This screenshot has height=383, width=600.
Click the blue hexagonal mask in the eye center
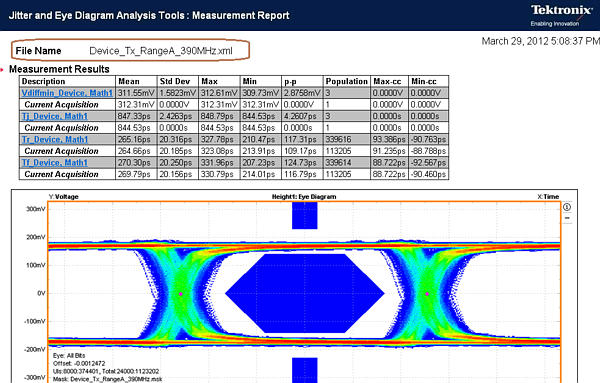pos(305,293)
